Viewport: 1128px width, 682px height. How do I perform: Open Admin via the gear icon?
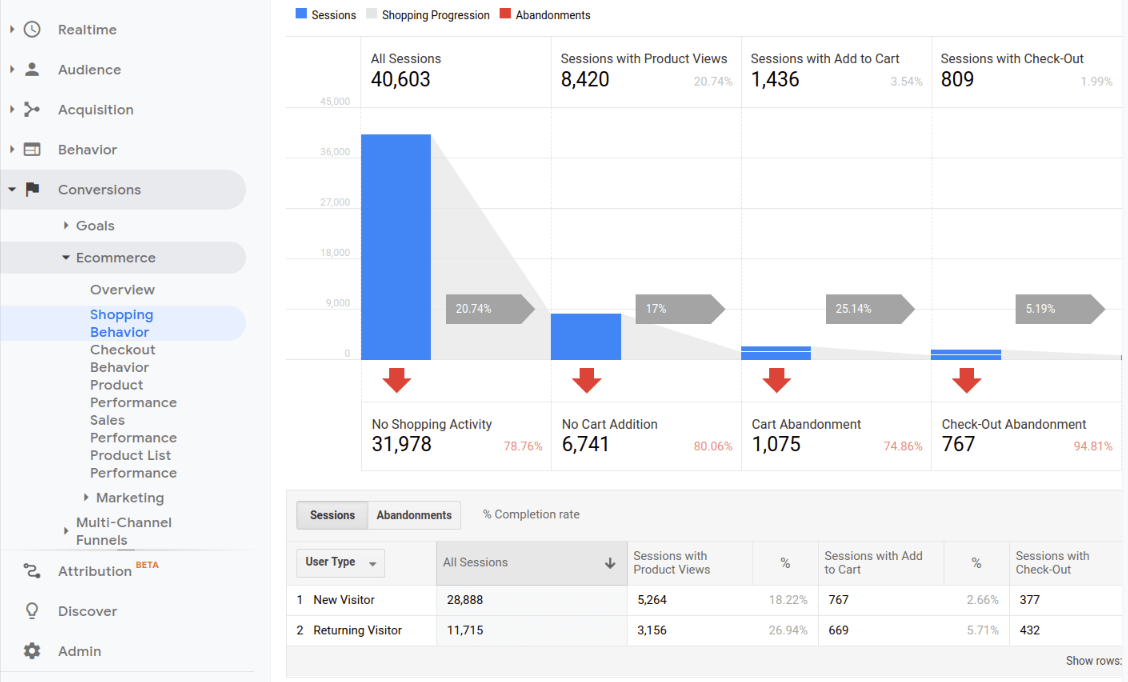(32, 651)
